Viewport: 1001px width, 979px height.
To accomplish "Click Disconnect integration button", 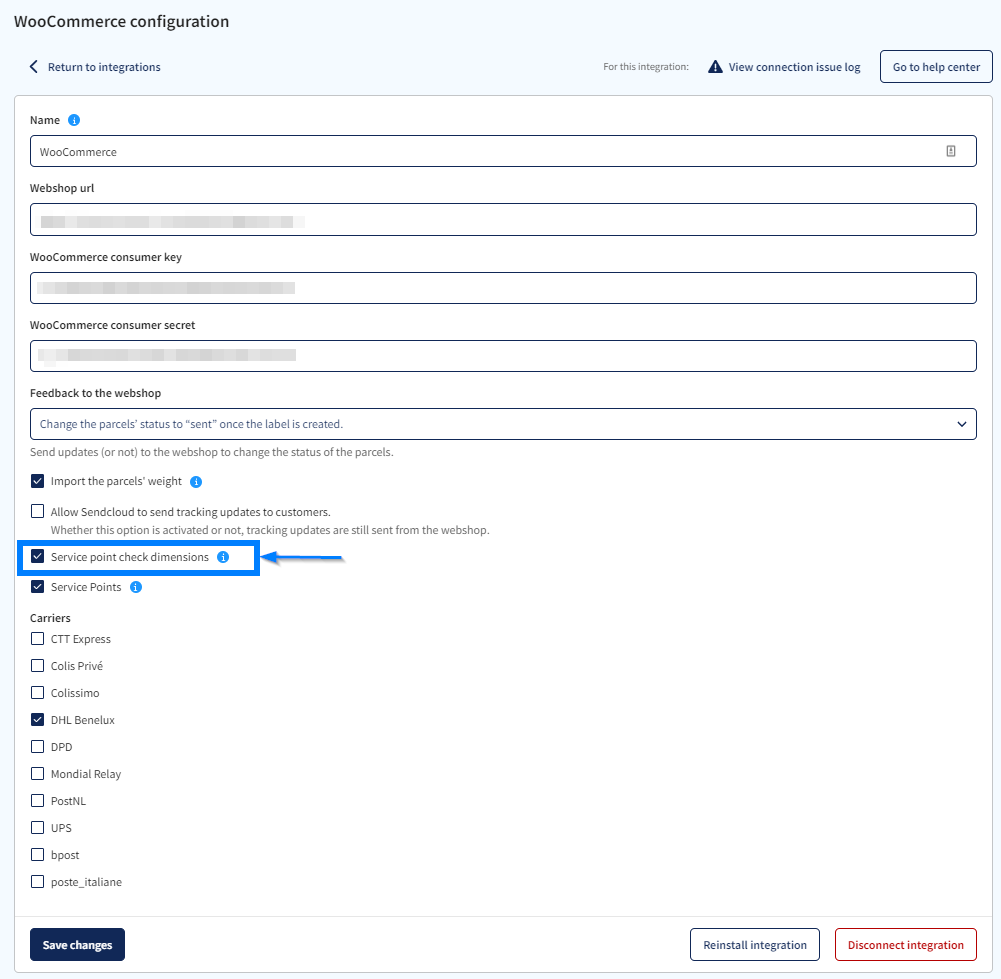I will click(906, 945).
